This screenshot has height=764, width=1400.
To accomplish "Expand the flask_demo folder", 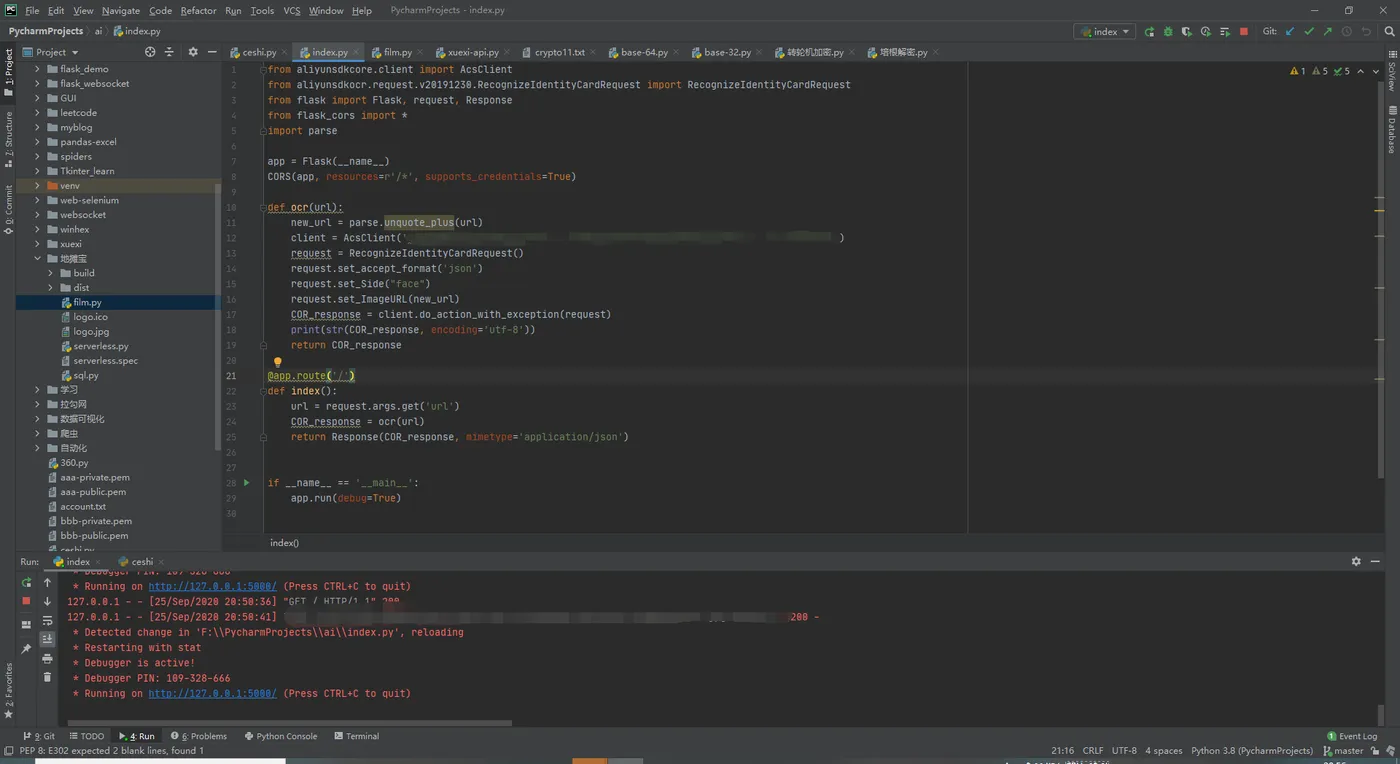I will pyautogui.click(x=38, y=69).
